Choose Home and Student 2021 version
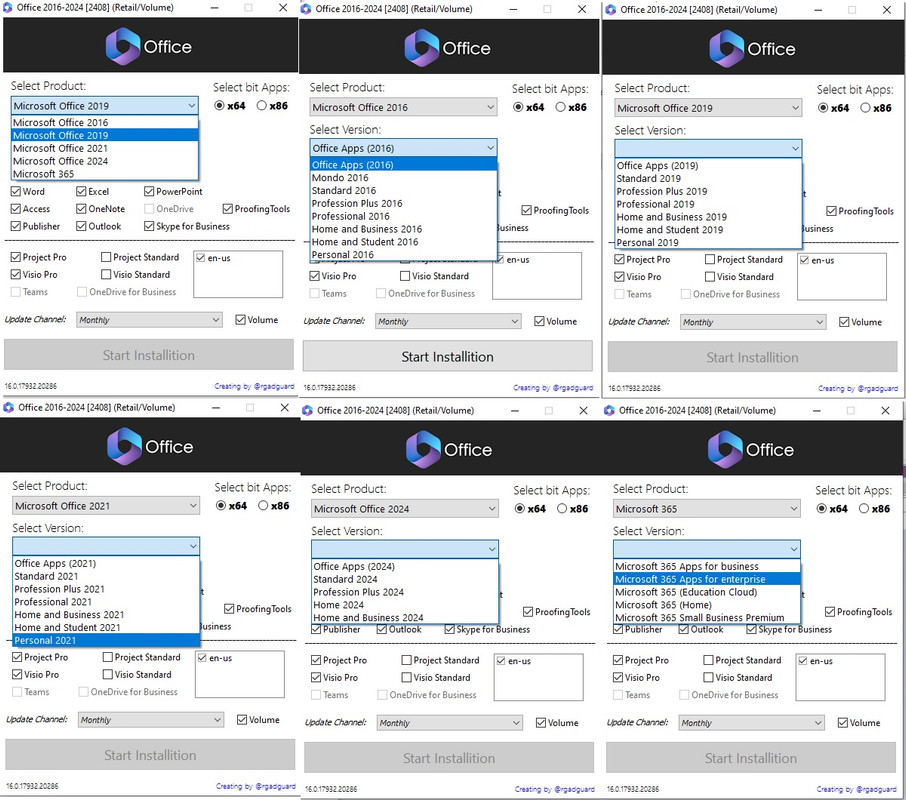Image resolution: width=906 pixels, height=800 pixels. tap(106, 628)
